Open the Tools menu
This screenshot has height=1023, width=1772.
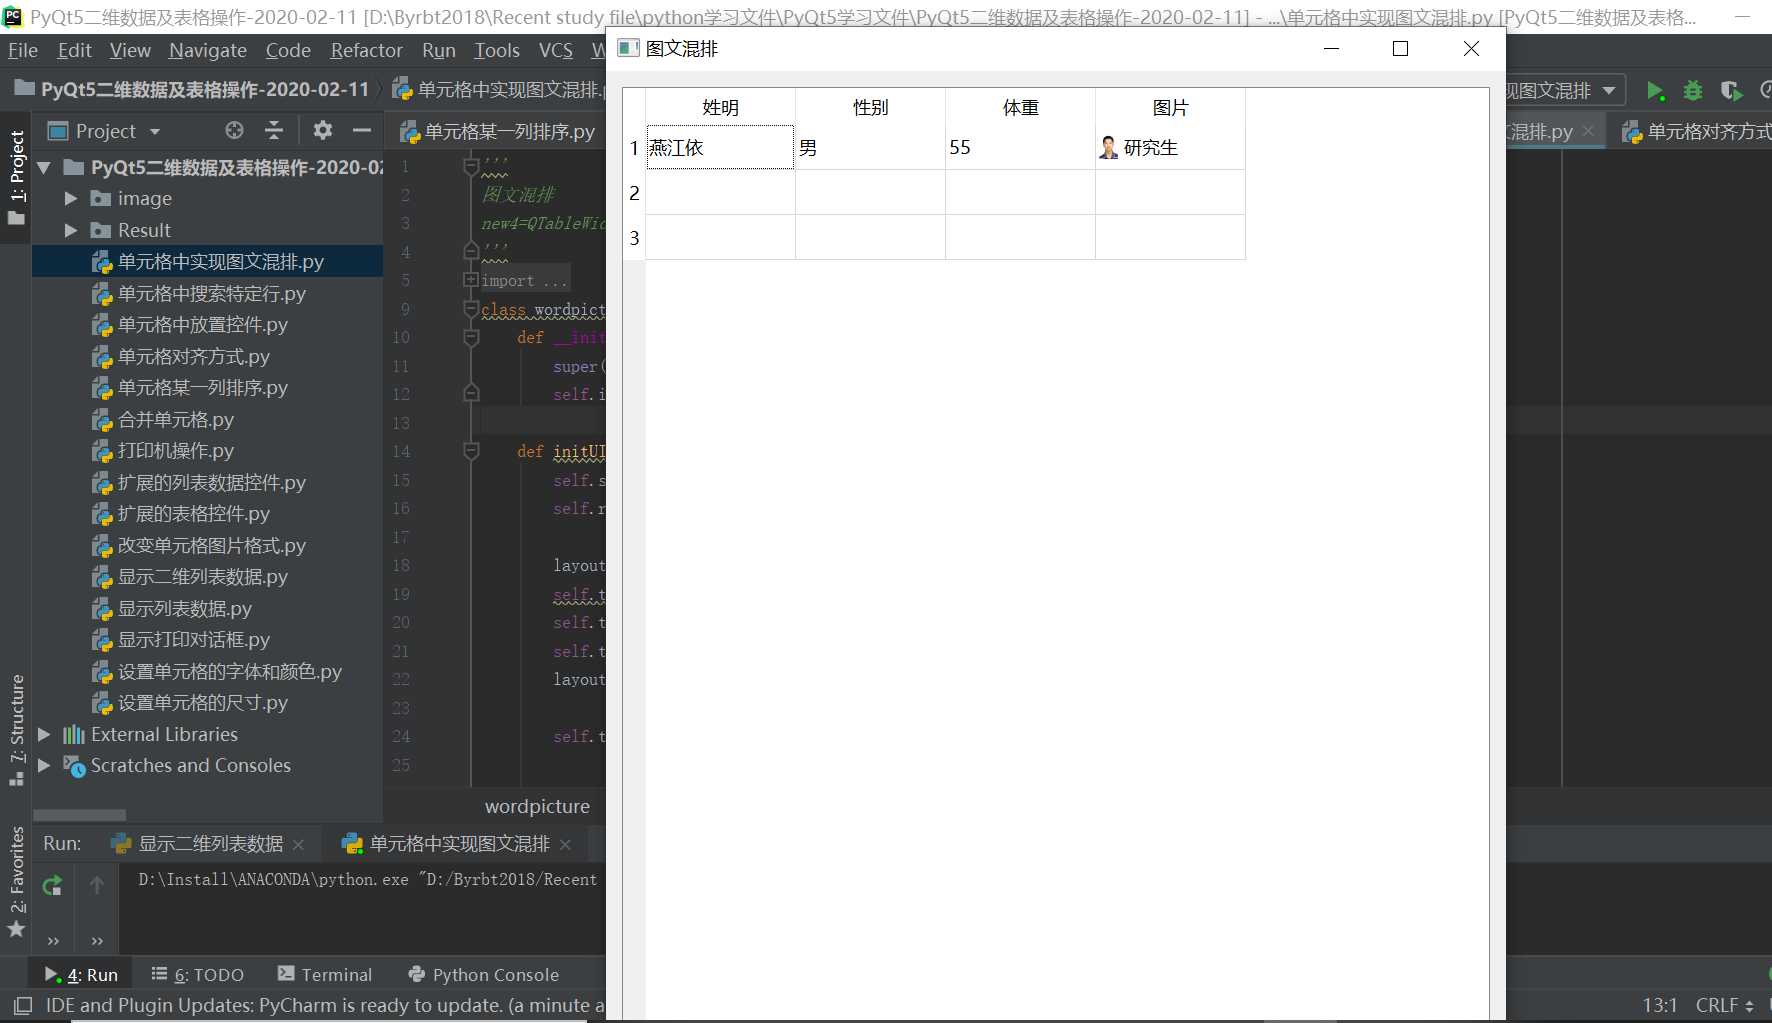[x=497, y=50]
